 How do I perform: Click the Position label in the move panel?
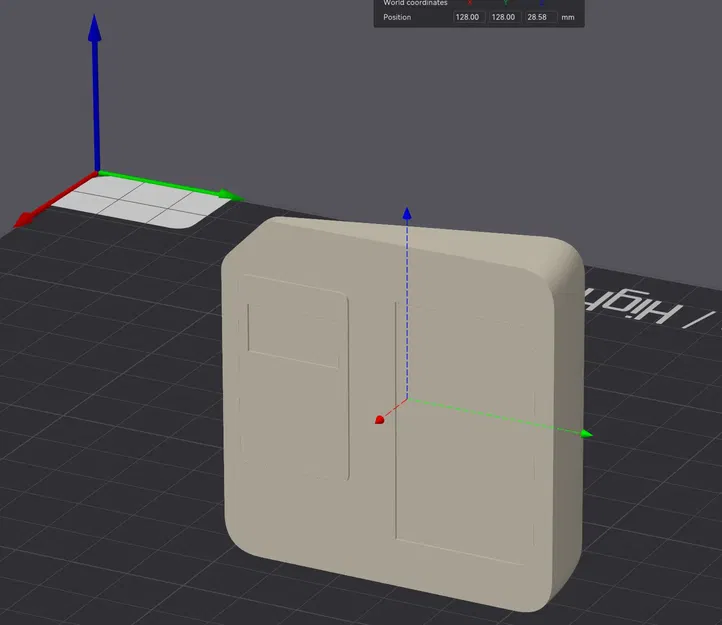click(x=397, y=17)
